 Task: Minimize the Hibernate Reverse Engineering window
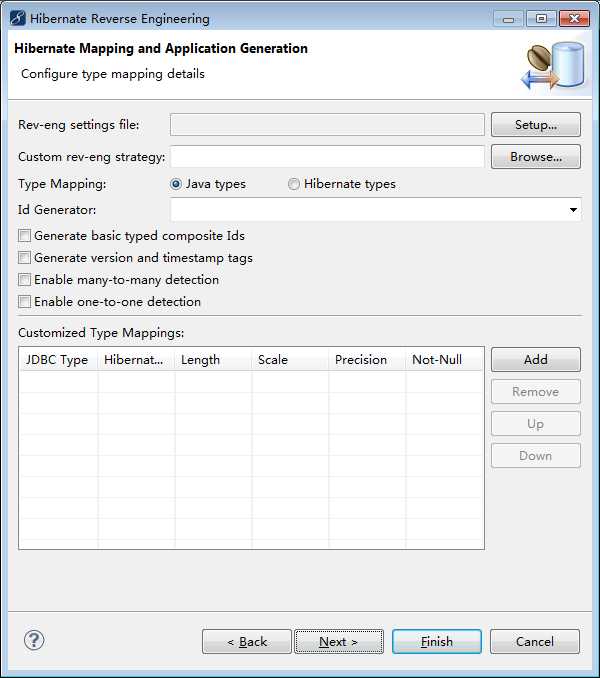click(508, 19)
